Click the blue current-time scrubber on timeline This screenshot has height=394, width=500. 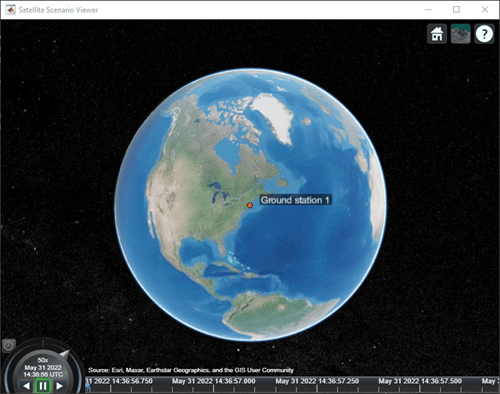(x=88, y=387)
